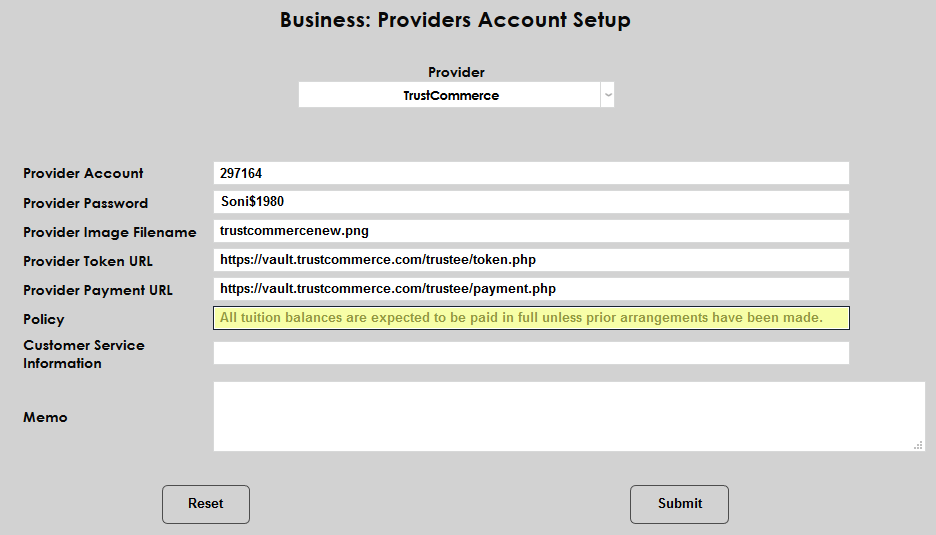Click the Provider Payment URL label

click(98, 290)
